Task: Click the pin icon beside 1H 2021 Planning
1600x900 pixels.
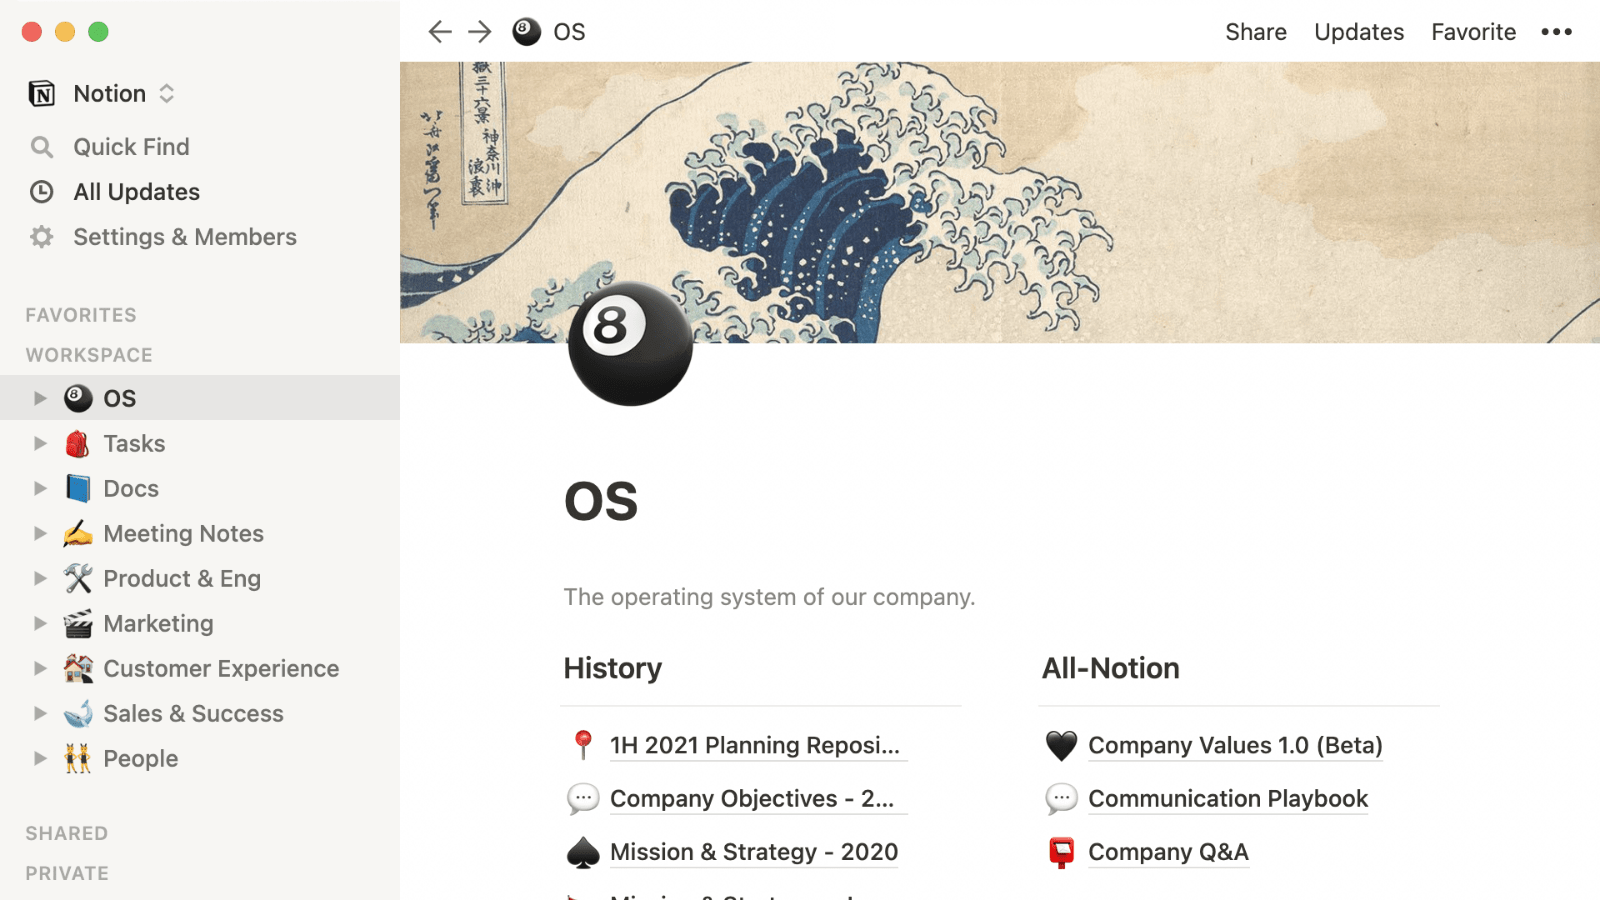Action: (583, 745)
